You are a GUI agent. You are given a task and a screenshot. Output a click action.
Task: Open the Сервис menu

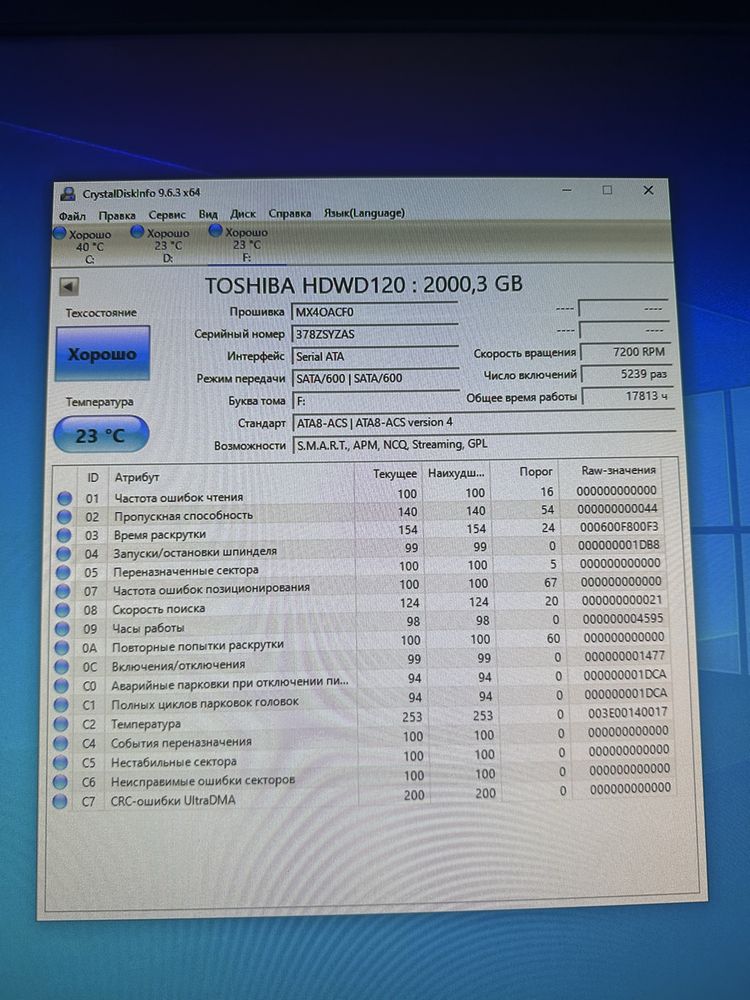pyautogui.click(x=167, y=215)
